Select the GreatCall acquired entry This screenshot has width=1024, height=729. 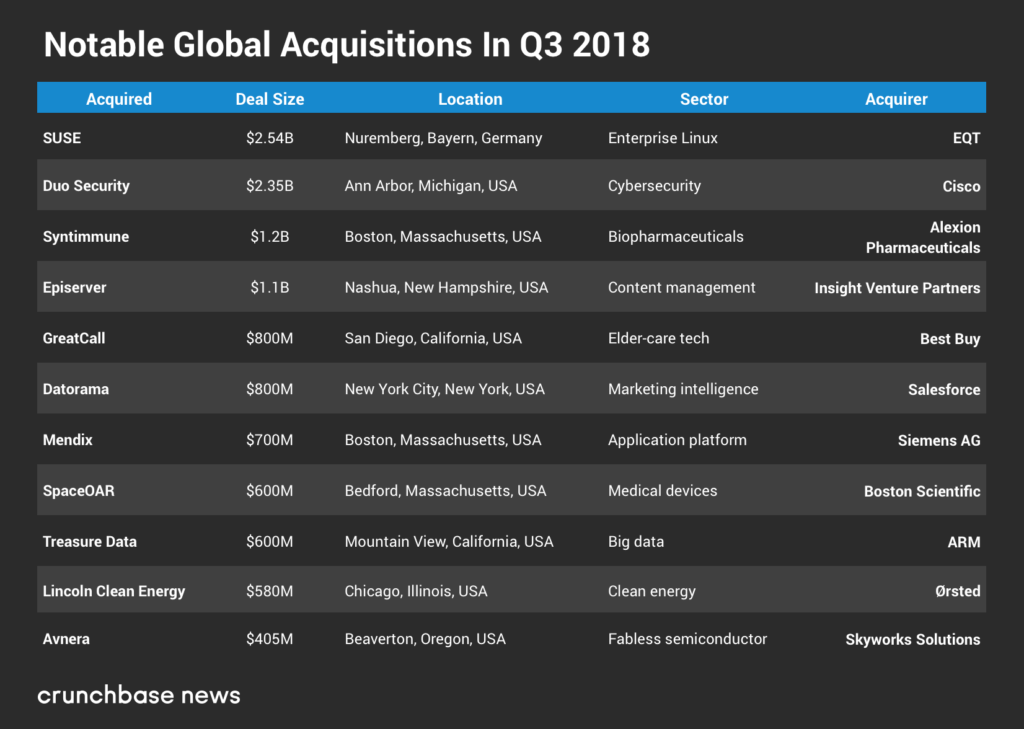74,338
